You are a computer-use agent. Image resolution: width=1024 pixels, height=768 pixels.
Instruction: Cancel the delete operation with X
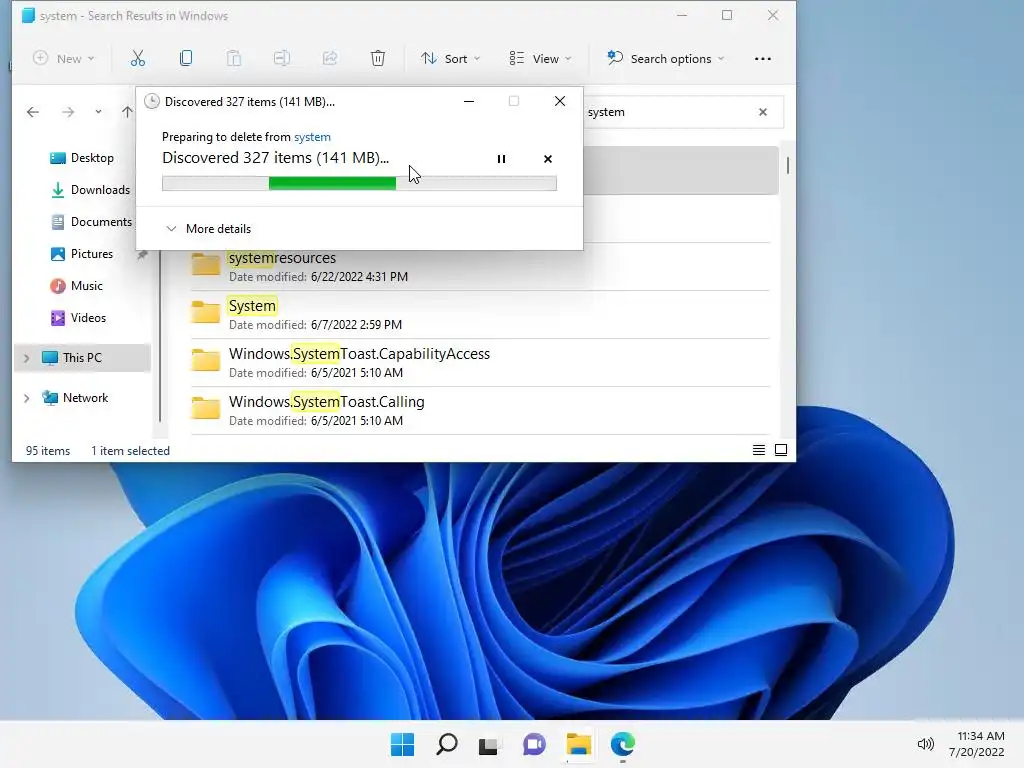pyautogui.click(x=548, y=159)
